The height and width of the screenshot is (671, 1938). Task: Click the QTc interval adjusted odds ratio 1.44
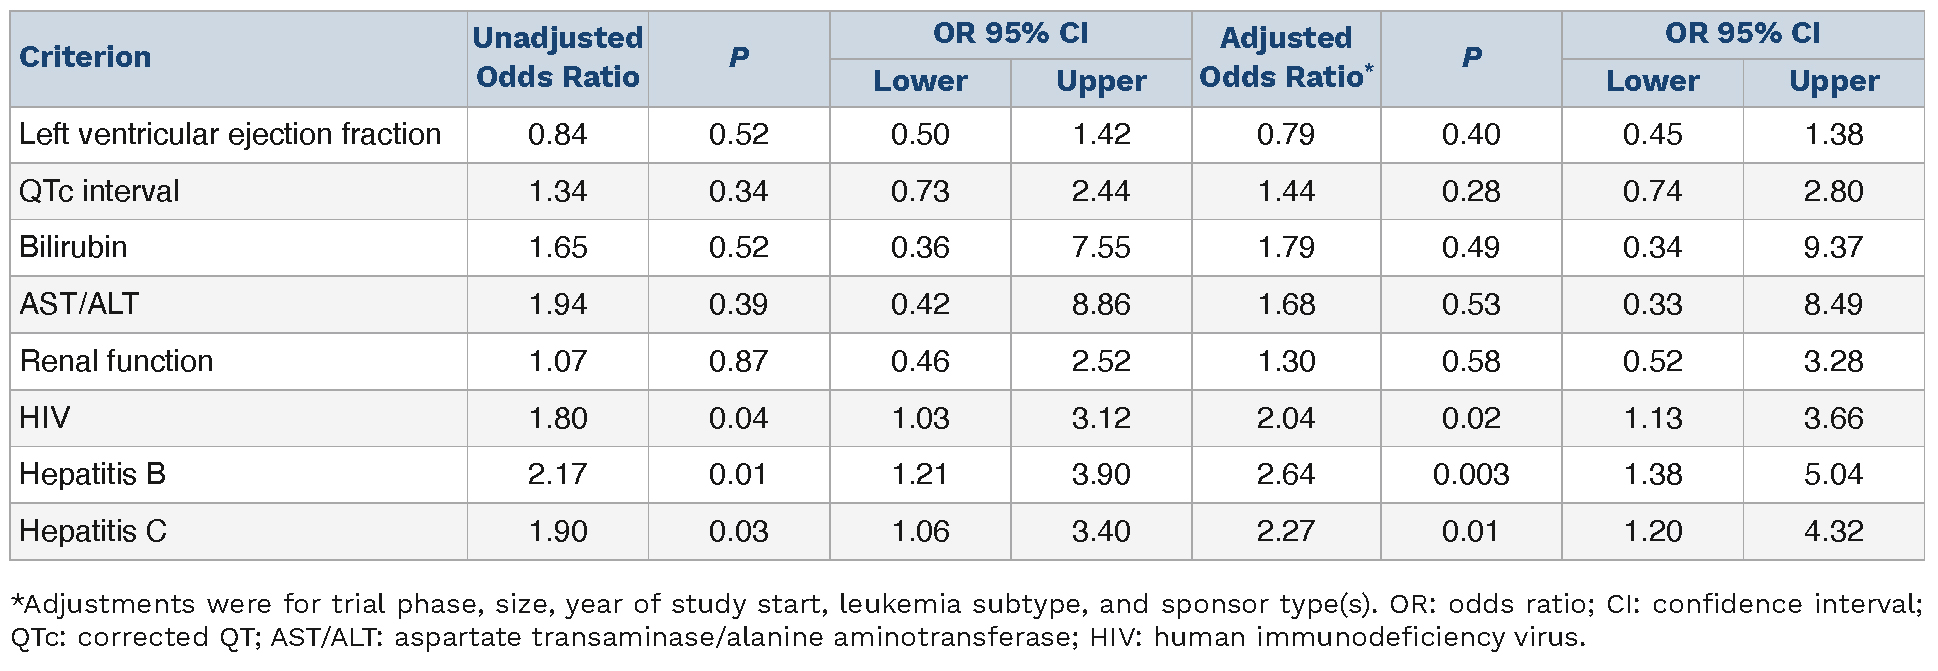click(1285, 191)
